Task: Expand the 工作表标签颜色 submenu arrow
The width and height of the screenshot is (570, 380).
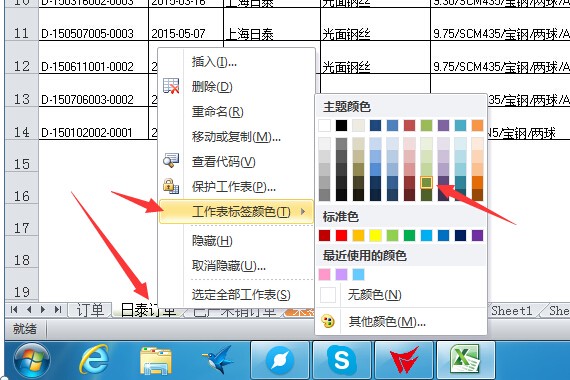Action: coord(303,211)
